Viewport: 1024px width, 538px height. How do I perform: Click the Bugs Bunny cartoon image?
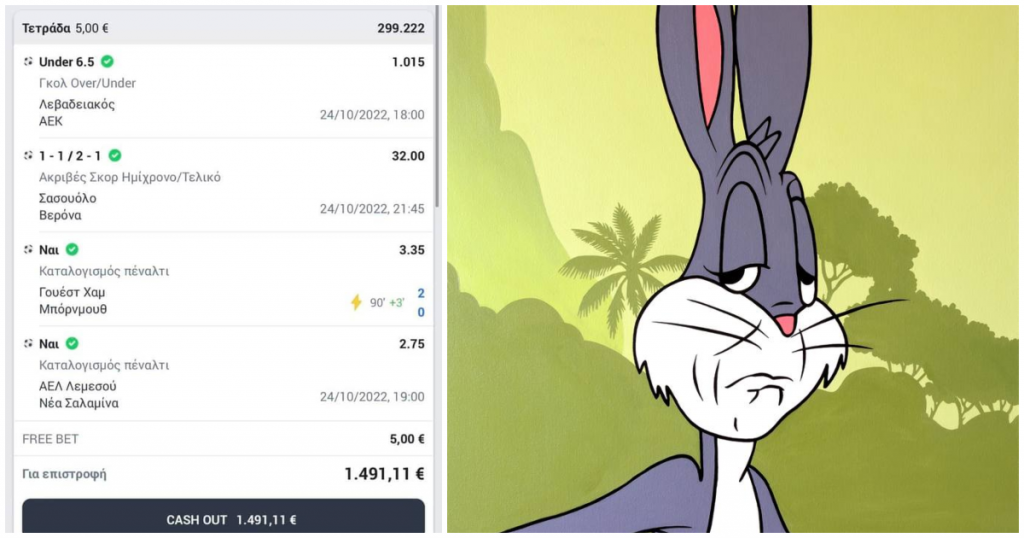point(732,269)
